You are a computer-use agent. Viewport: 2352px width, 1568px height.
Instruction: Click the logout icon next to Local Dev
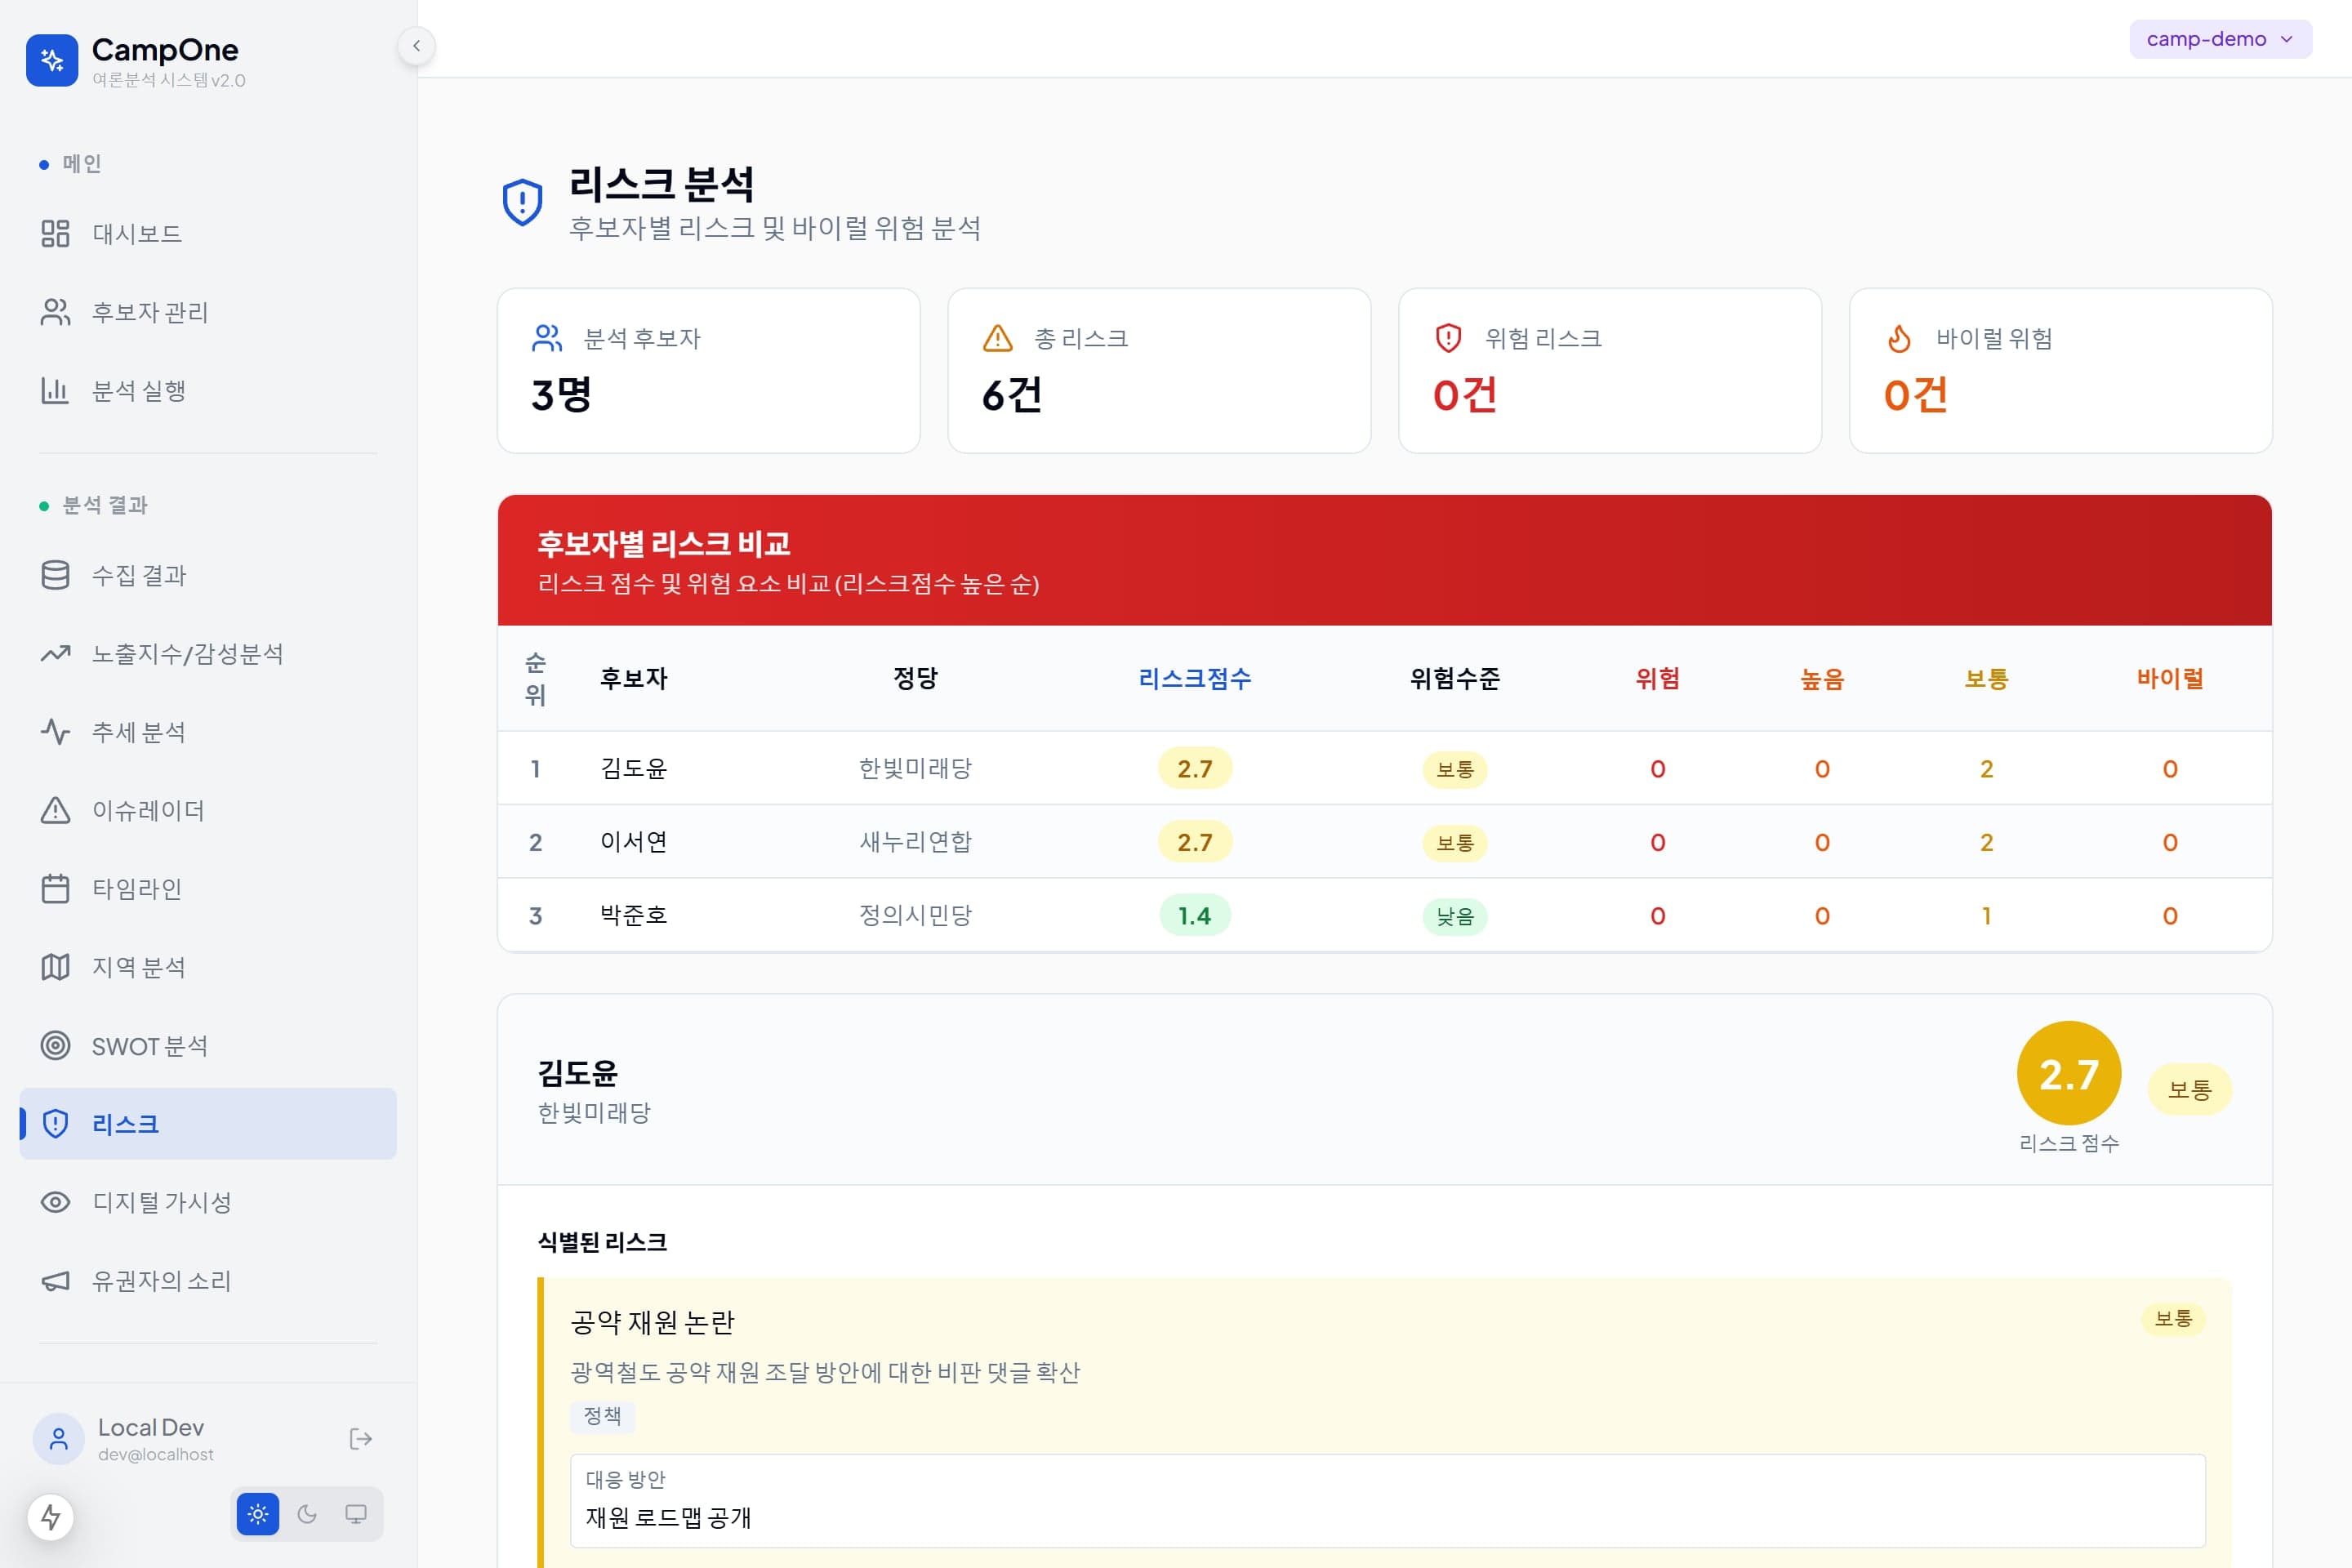pos(360,1439)
